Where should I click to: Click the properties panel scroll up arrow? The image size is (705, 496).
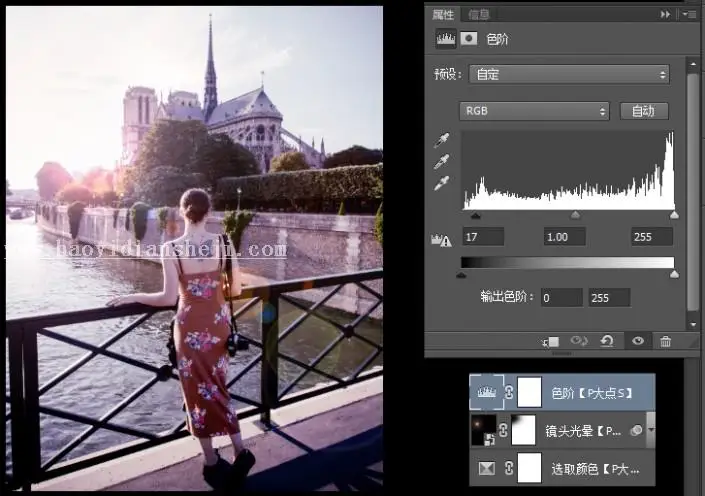[x=693, y=64]
